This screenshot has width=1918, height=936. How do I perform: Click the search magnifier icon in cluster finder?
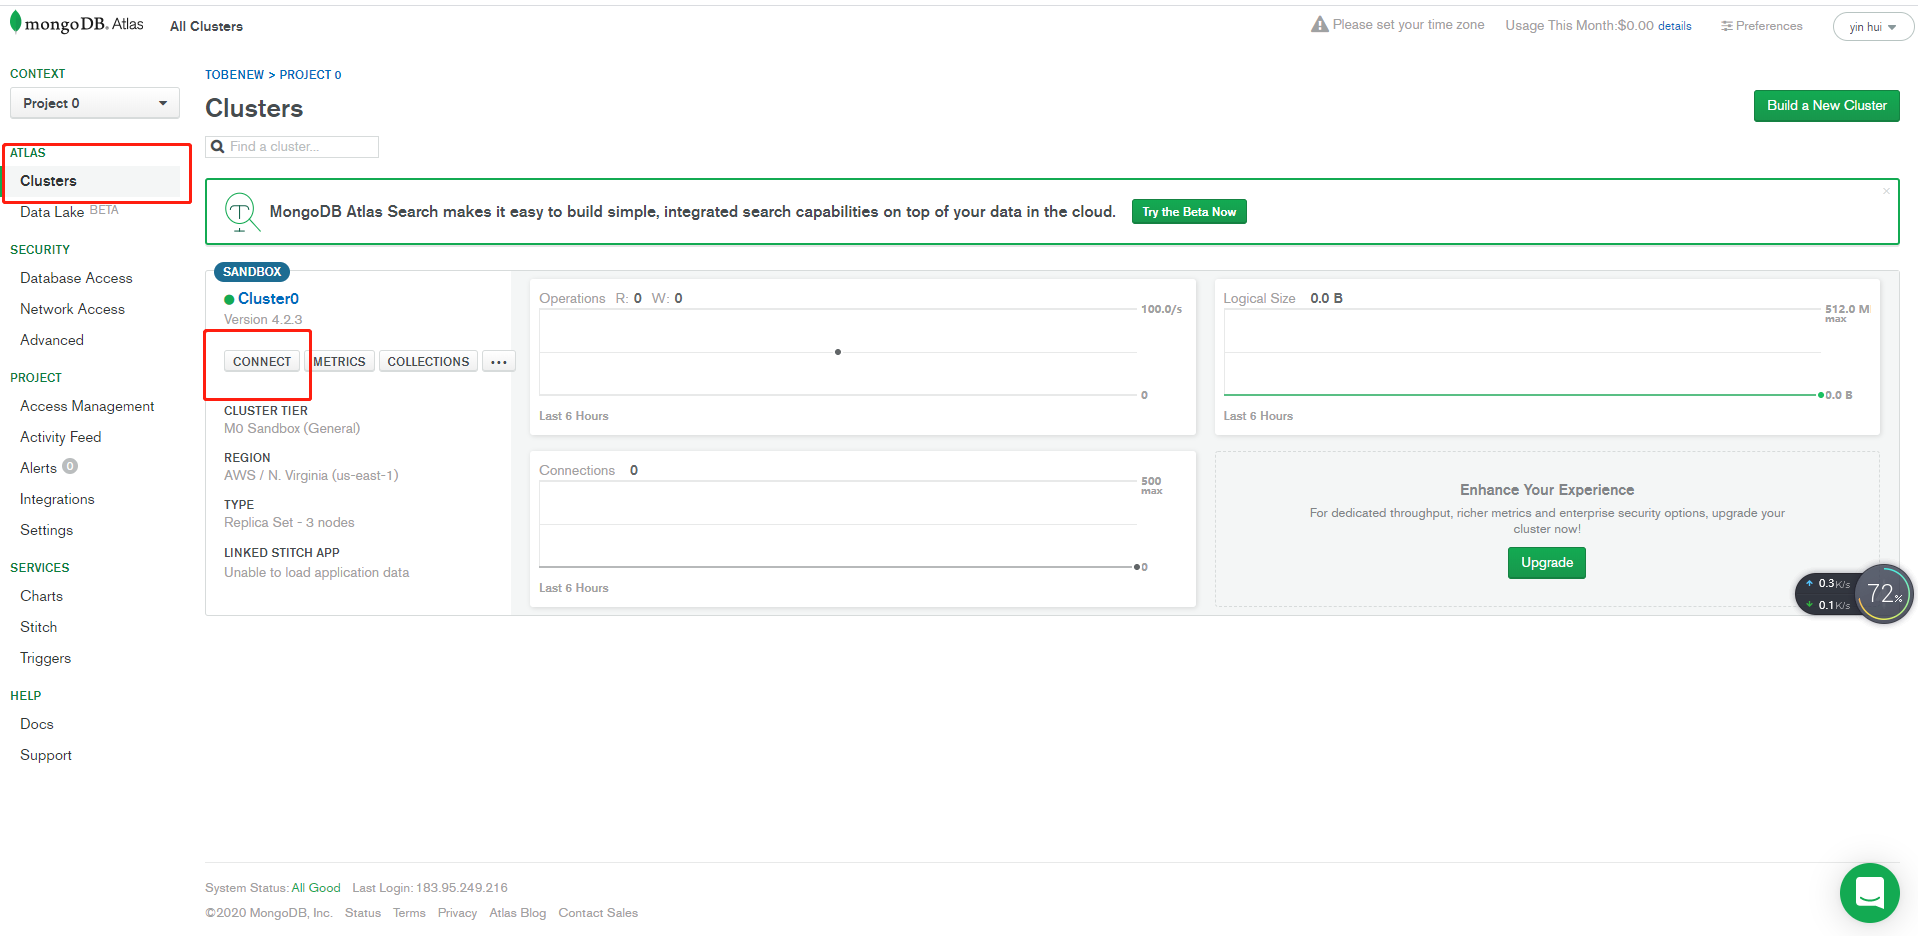click(x=217, y=147)
